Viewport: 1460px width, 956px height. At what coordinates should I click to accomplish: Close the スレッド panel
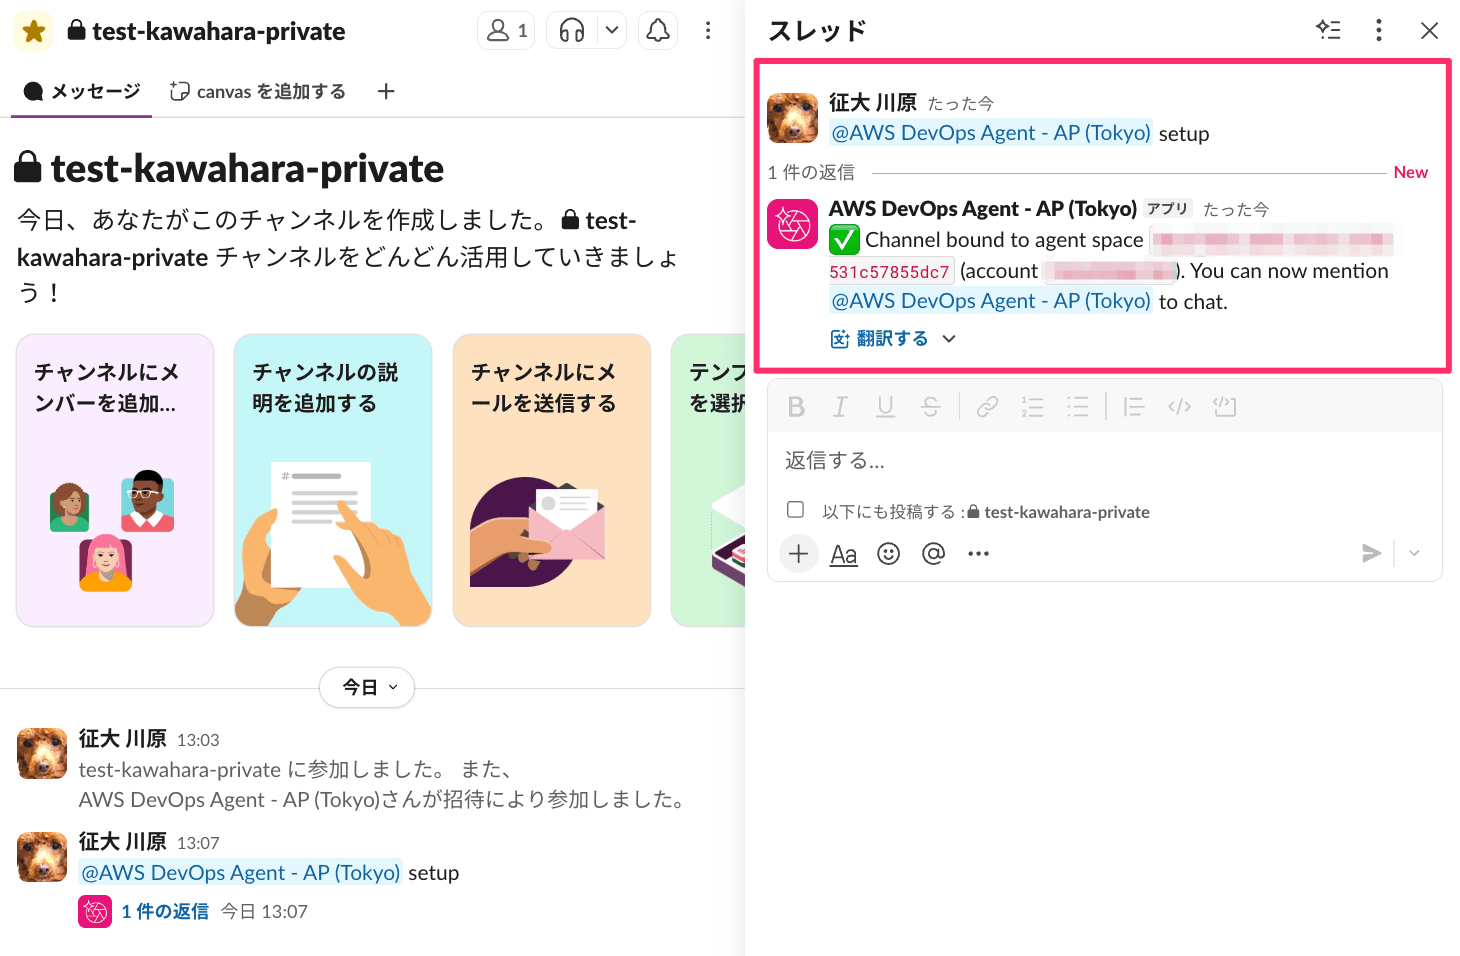tap(1430, 30)
